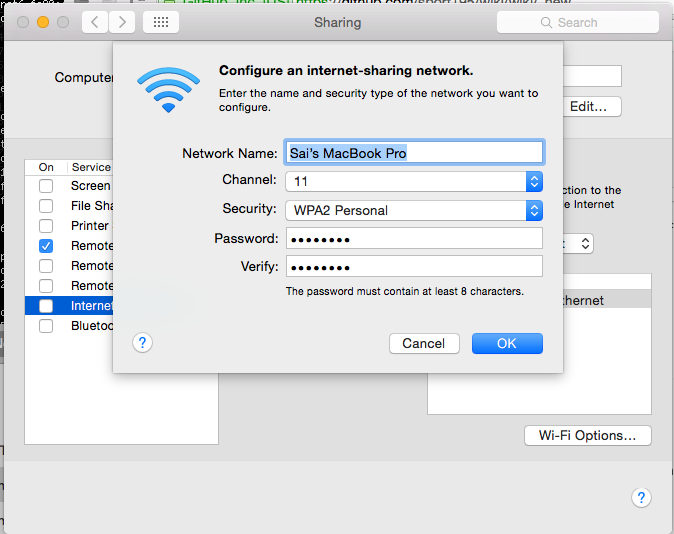
Task: Open the Sharing pane help button
Action: [x=641, y=497]
